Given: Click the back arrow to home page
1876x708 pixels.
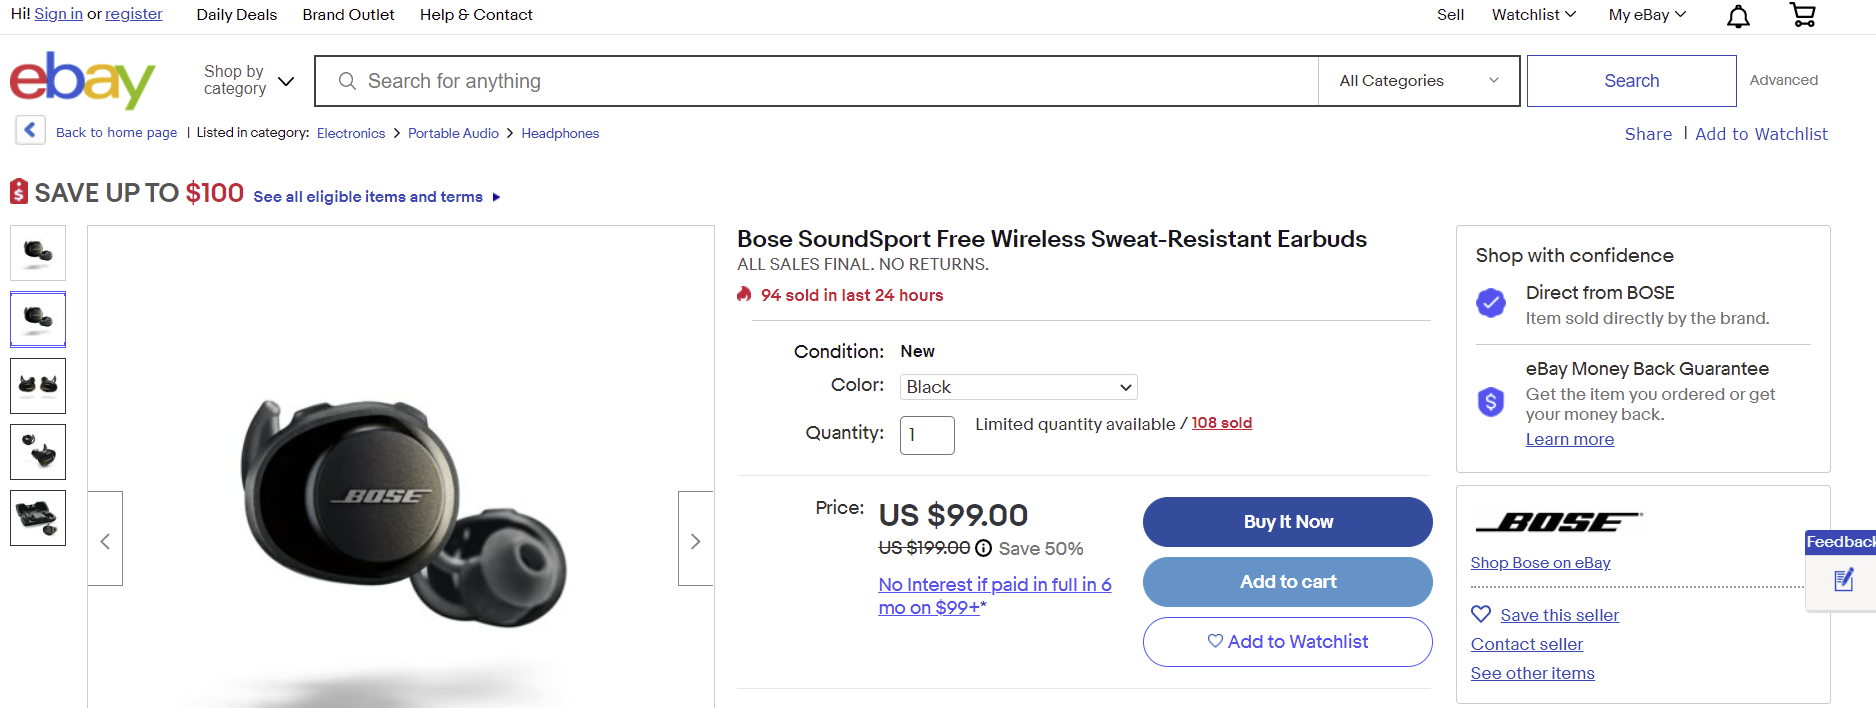Looking at the screenshot, I should click(x=30, y=130).
